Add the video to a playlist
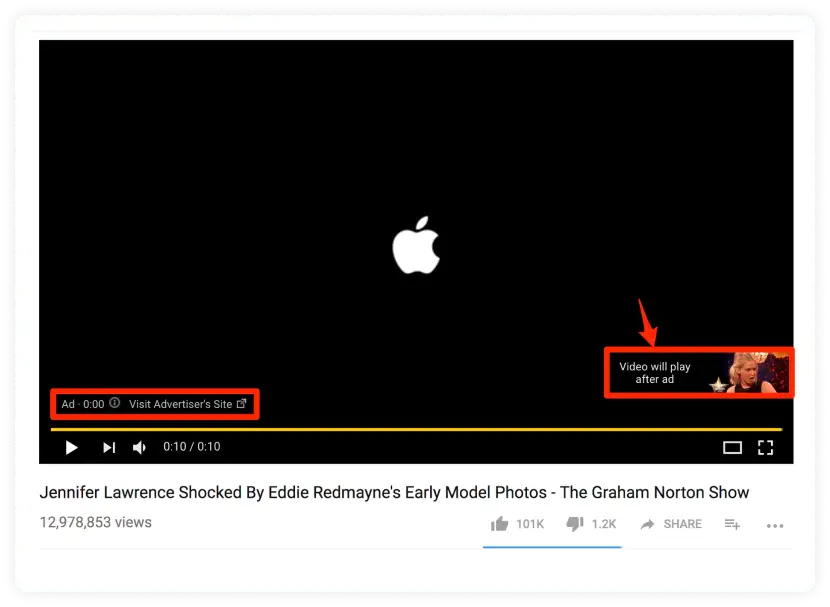This screenshot has height=607, width=830. [x=732, y=524]
